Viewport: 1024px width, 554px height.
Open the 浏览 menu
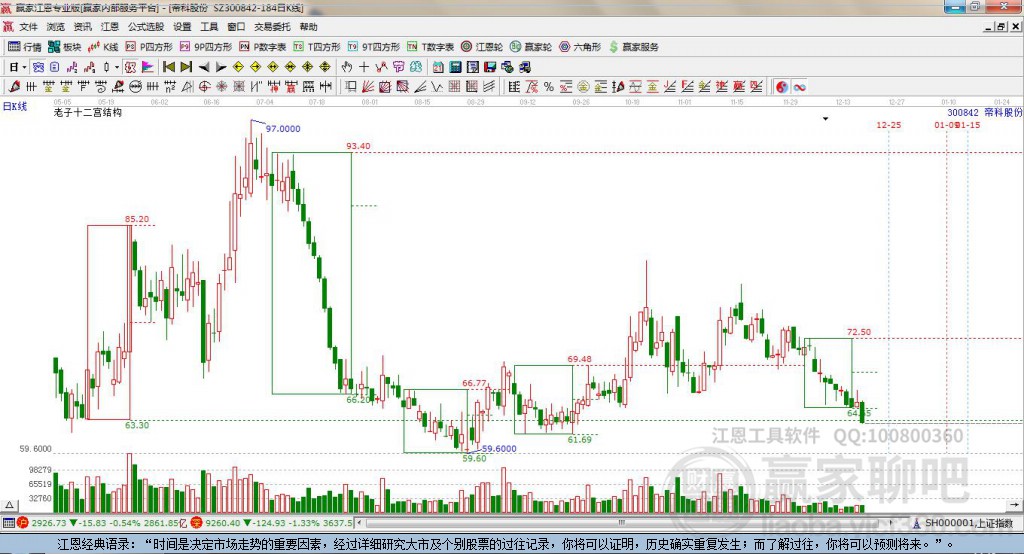[56, 27]
